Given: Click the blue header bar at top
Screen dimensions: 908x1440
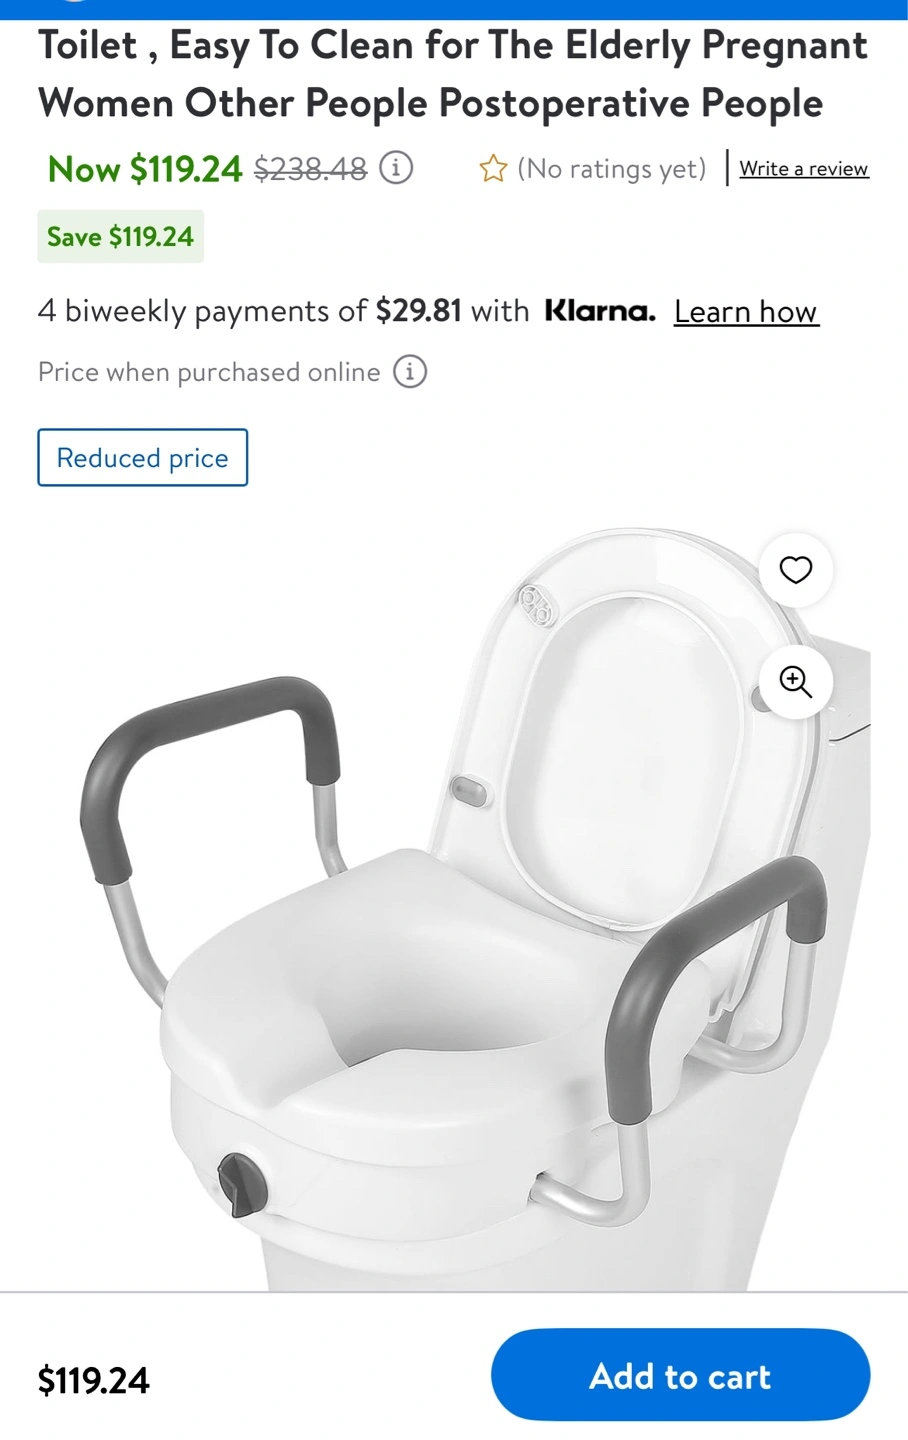Looking at the screenshot, I should pyautogui.click(x=454, y=9).
